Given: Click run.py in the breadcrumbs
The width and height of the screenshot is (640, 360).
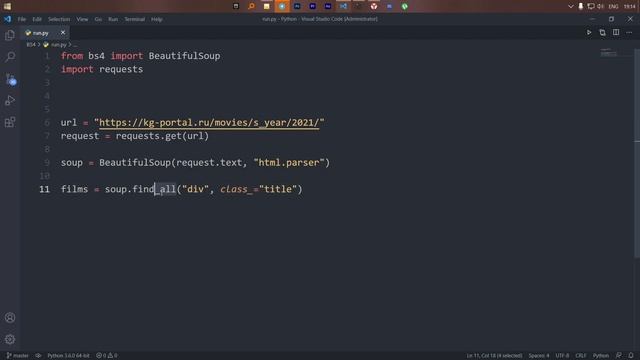Looking at the screenshot, I should coord(58,44).
